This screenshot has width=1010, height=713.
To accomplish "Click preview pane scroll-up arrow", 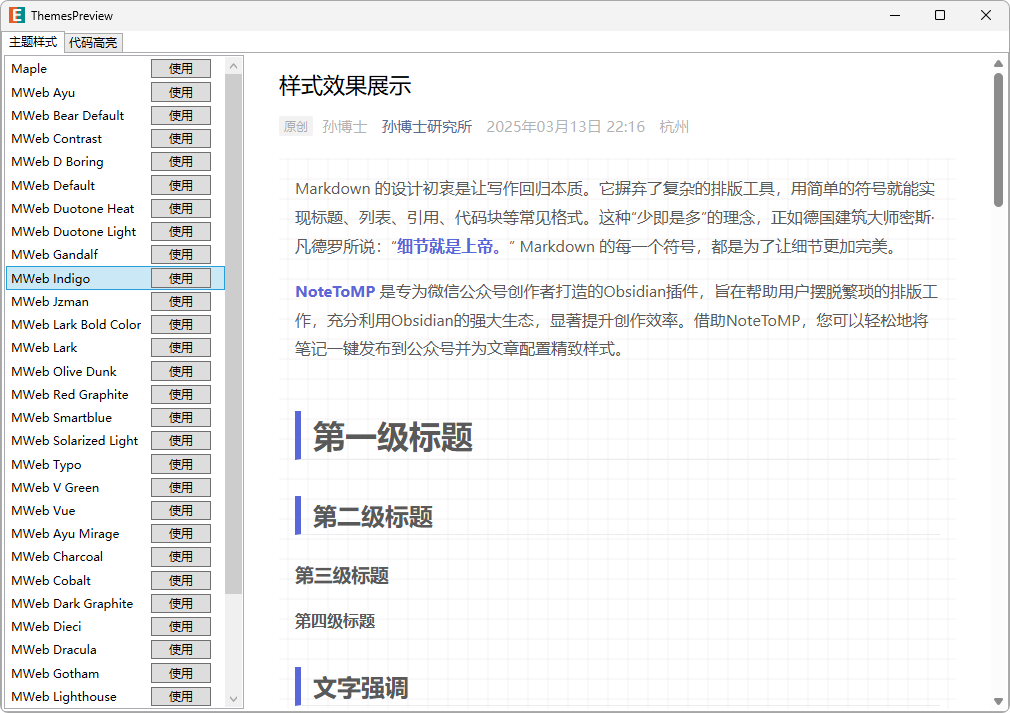I will pyautogui.click(x=998, y=64).
